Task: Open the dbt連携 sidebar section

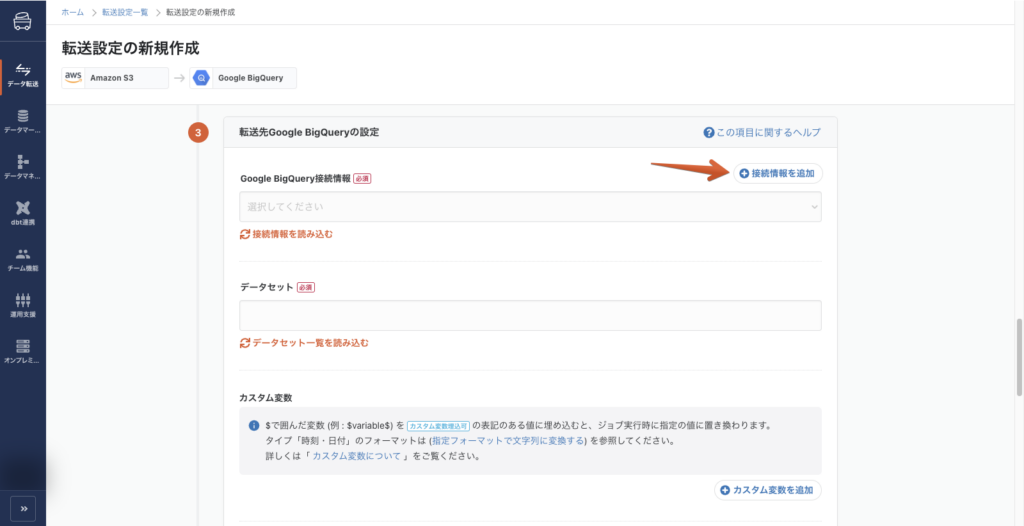Action: [22, 213]
